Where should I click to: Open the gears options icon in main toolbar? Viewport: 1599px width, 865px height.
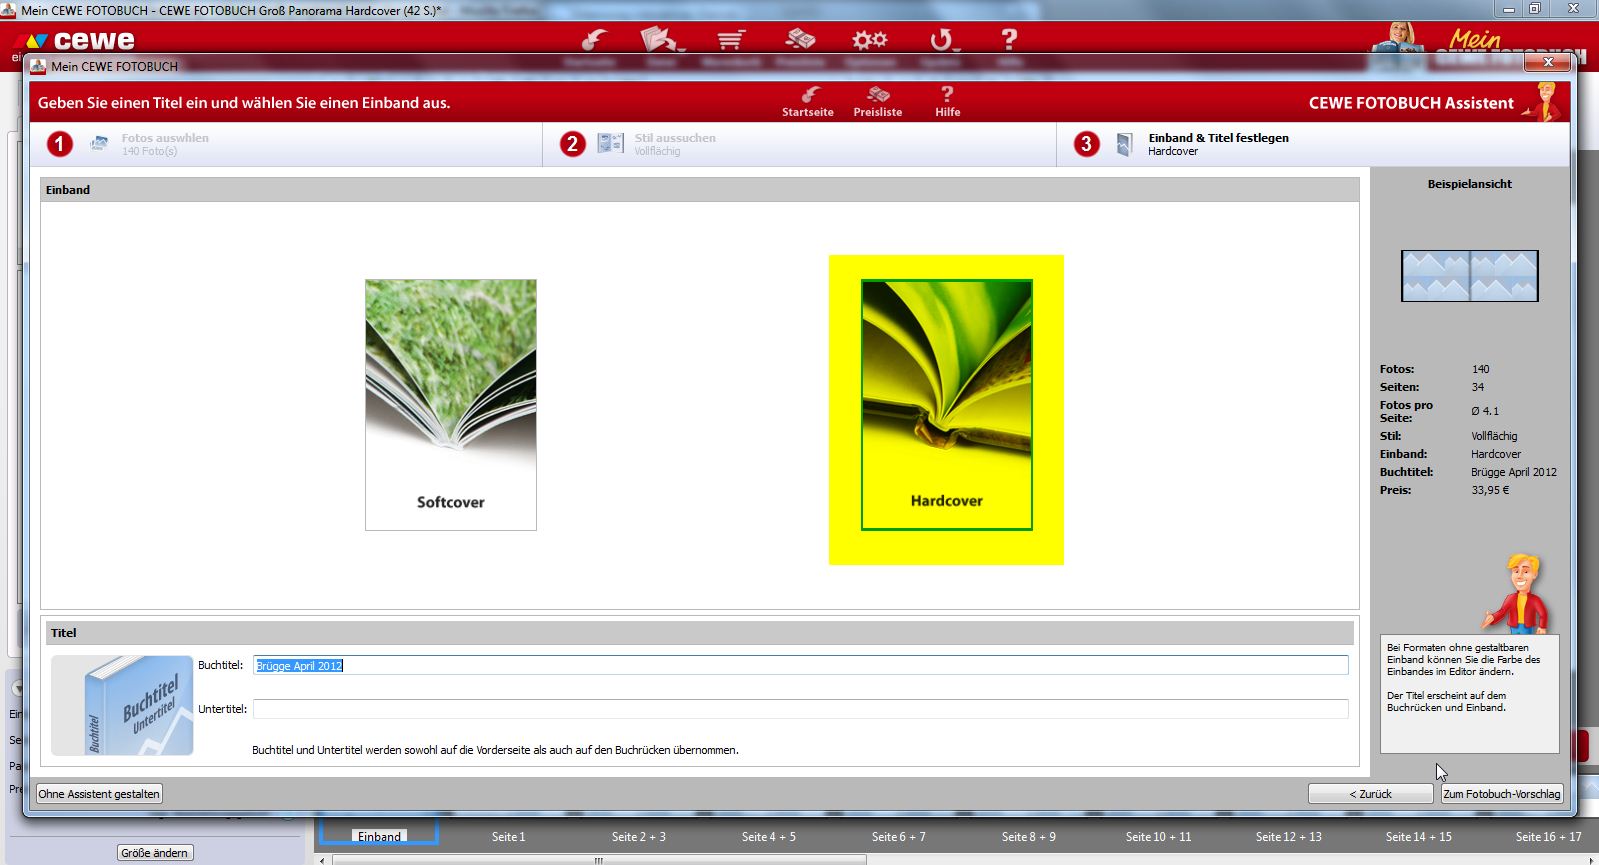[869, 40]
